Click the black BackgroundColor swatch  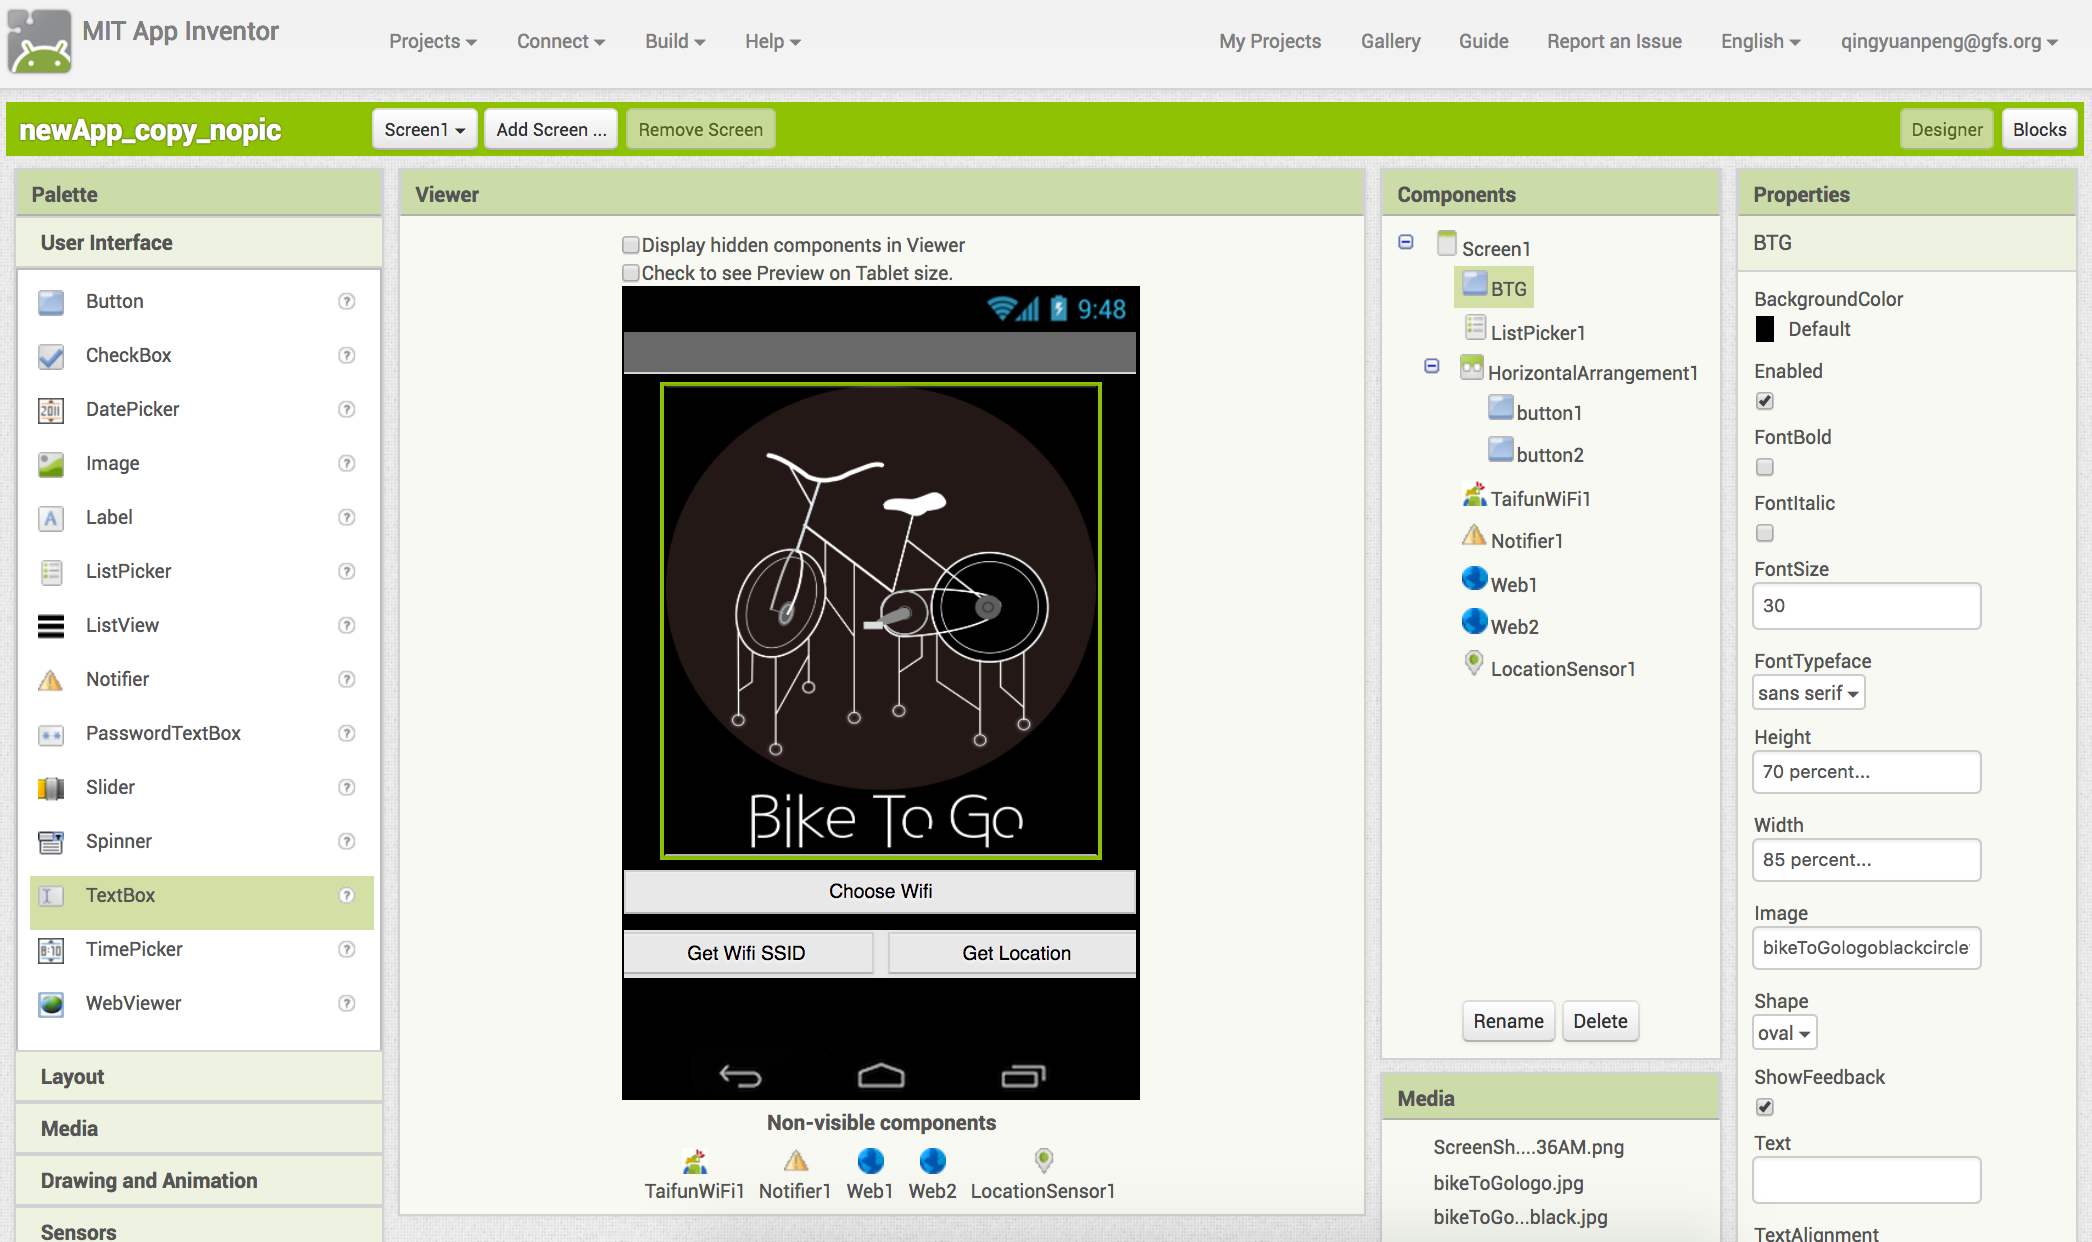(x=1765, y=329)
